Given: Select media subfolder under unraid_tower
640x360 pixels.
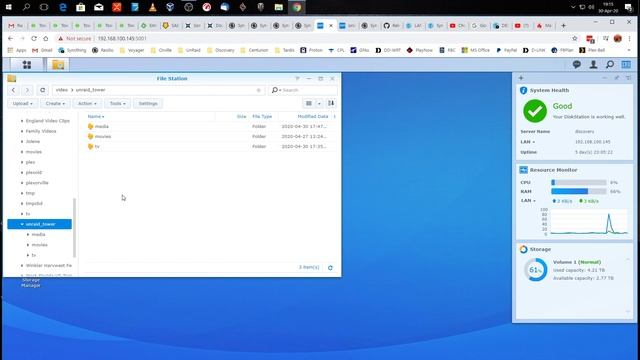Looking at the screenshot, I should point(38,234).
